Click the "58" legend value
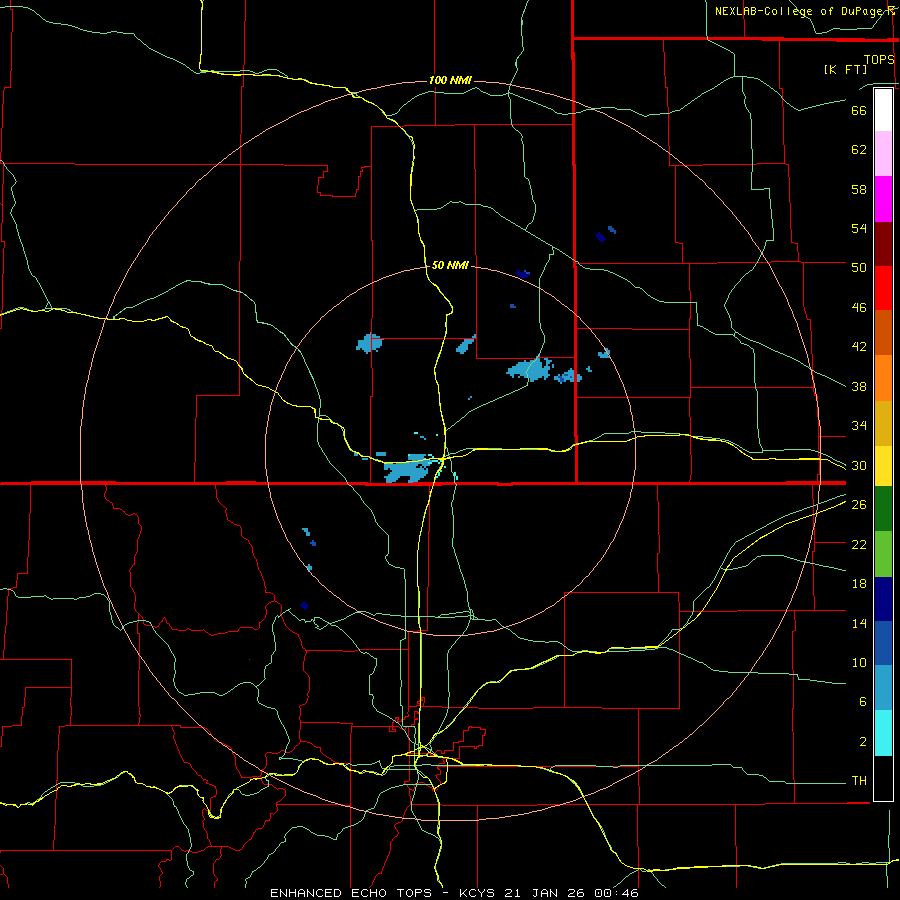Screen dimensions: 900x900 [859, 189]
